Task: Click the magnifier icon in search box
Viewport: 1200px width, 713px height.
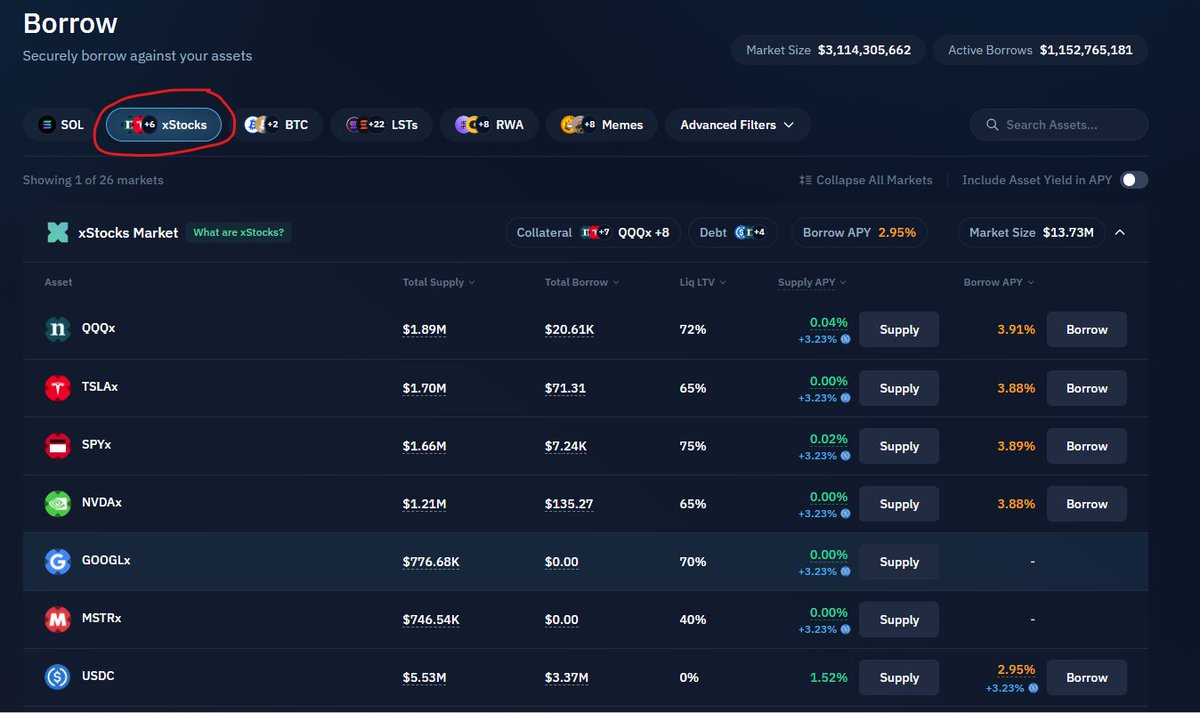Action: coord(992,125)
